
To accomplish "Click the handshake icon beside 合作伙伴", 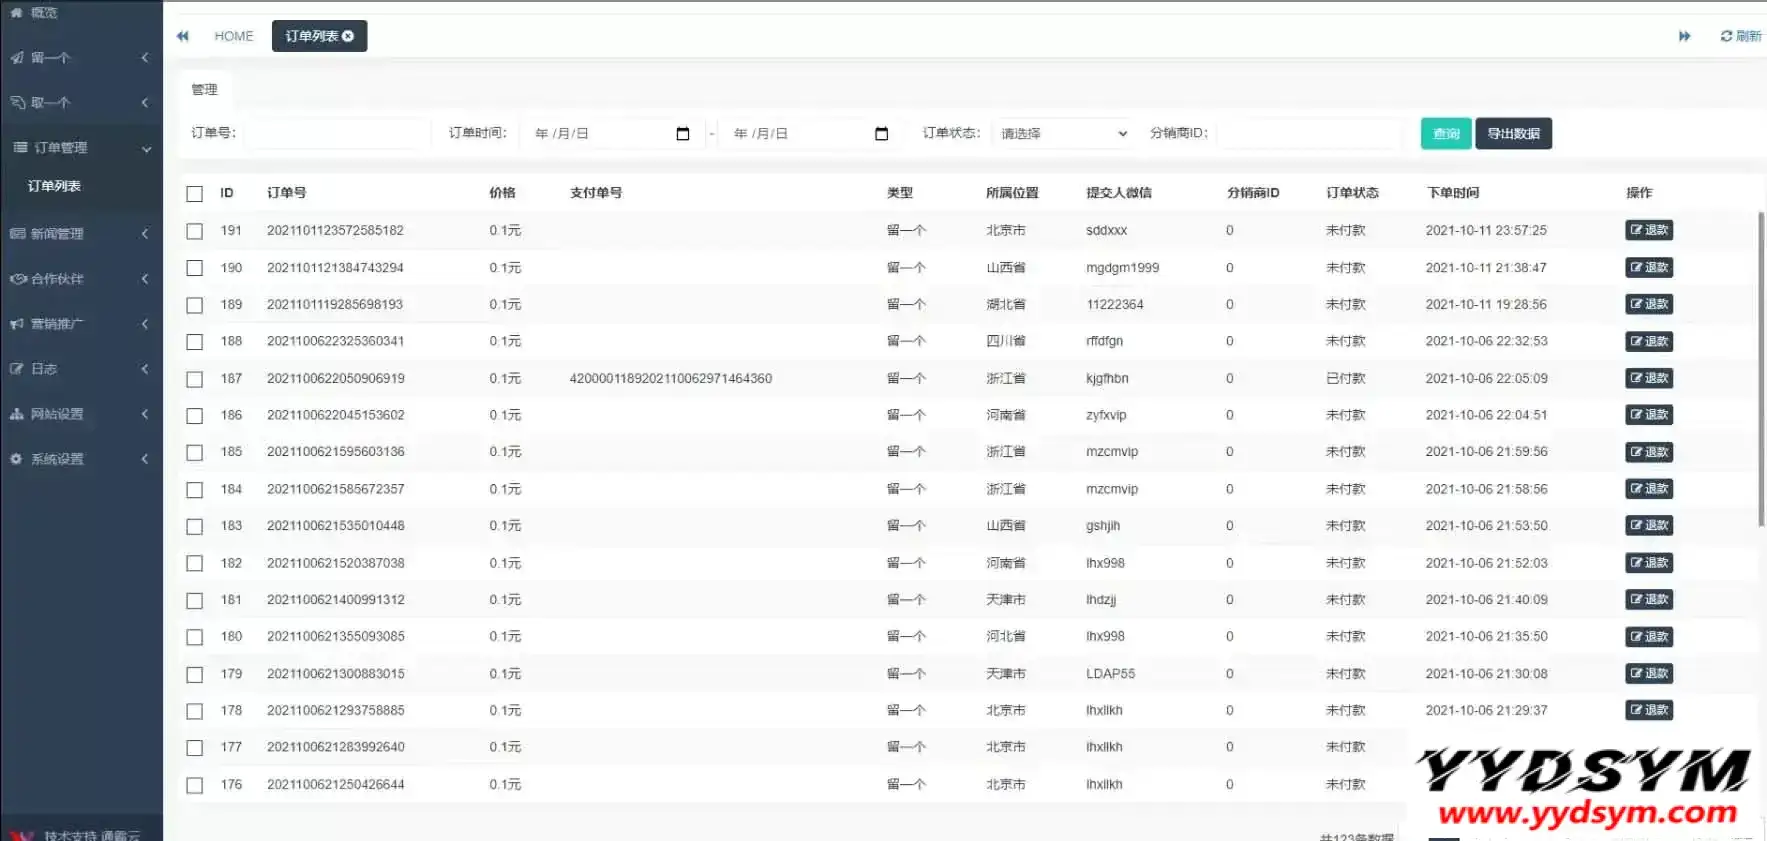I will pos(17,279).
